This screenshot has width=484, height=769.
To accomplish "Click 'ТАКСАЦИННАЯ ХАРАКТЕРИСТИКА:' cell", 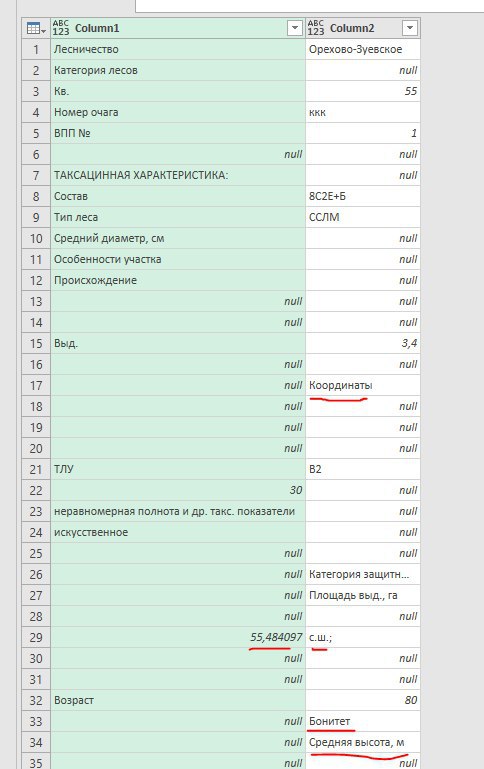I will (x=178, y=176).
